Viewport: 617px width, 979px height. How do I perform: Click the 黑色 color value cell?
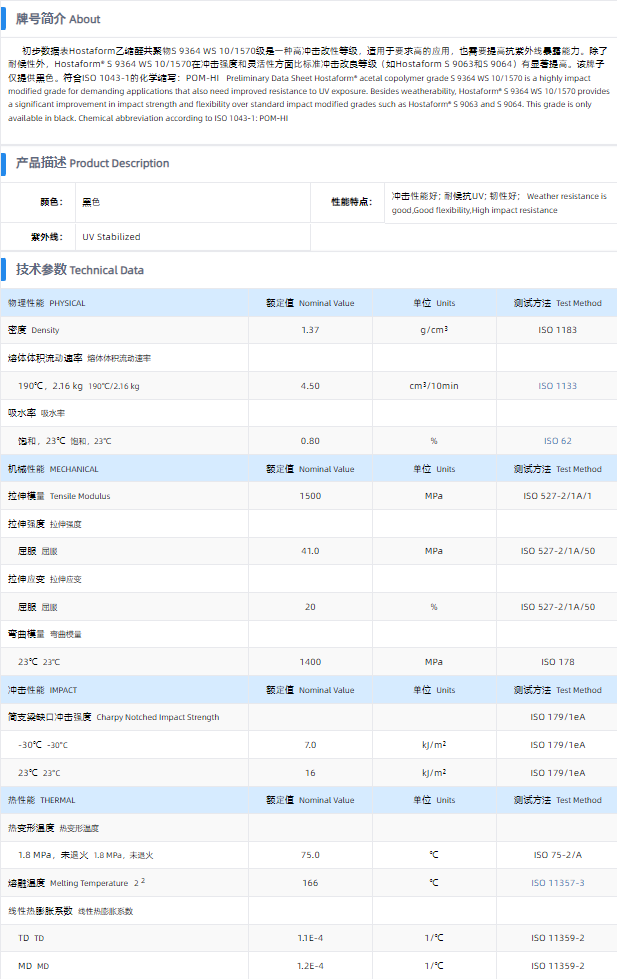[91, 202]
